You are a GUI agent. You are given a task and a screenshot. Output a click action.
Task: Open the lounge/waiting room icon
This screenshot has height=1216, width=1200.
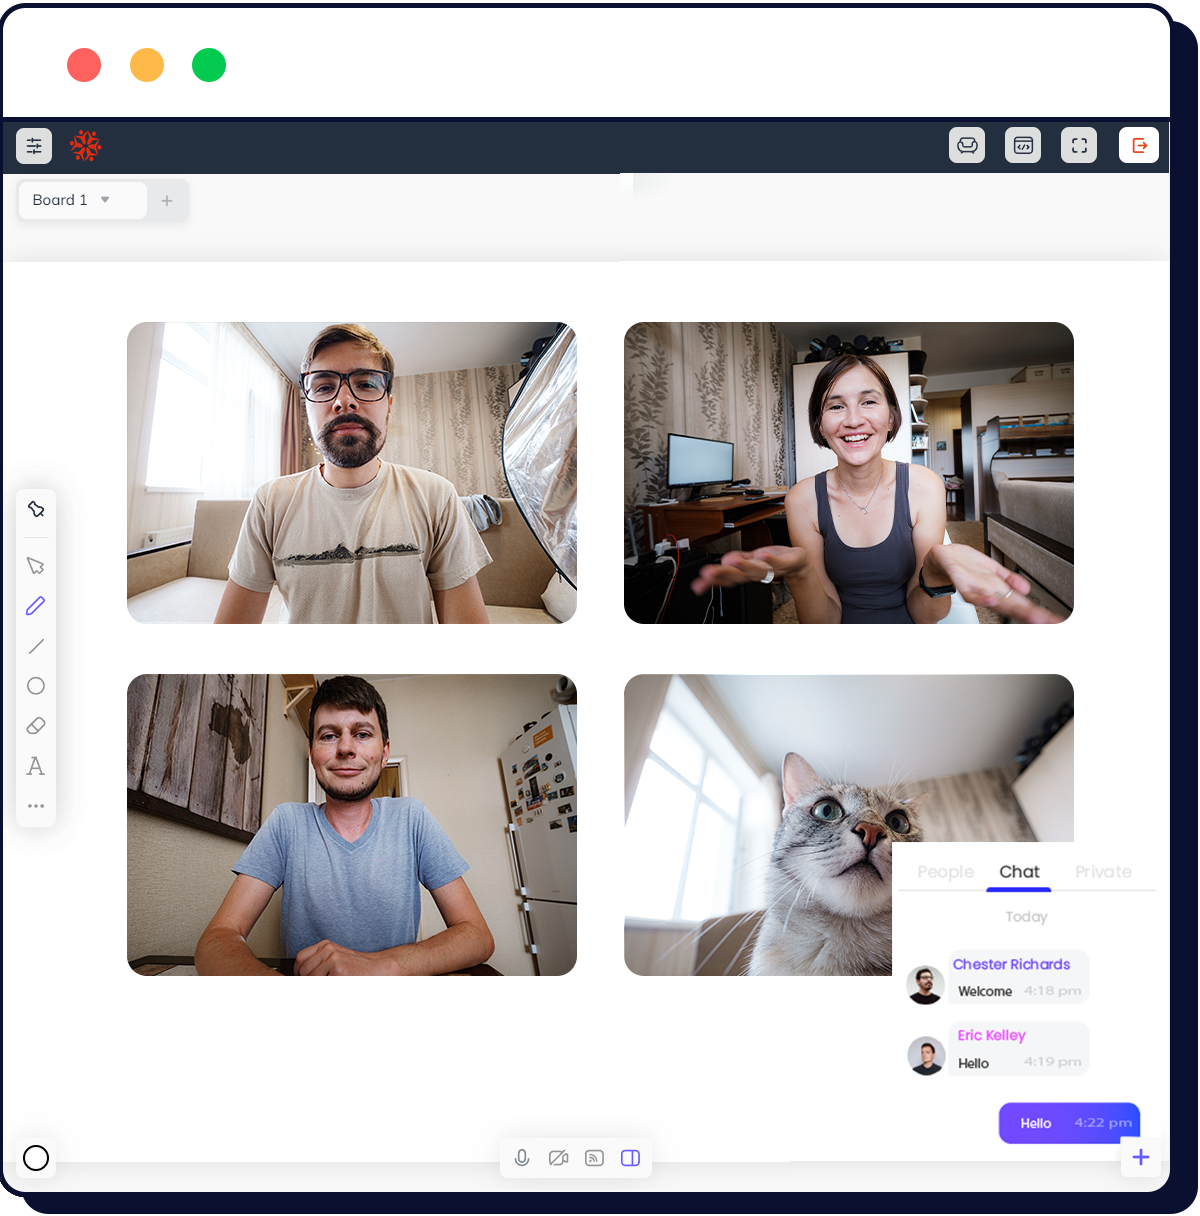coord(966,145)
